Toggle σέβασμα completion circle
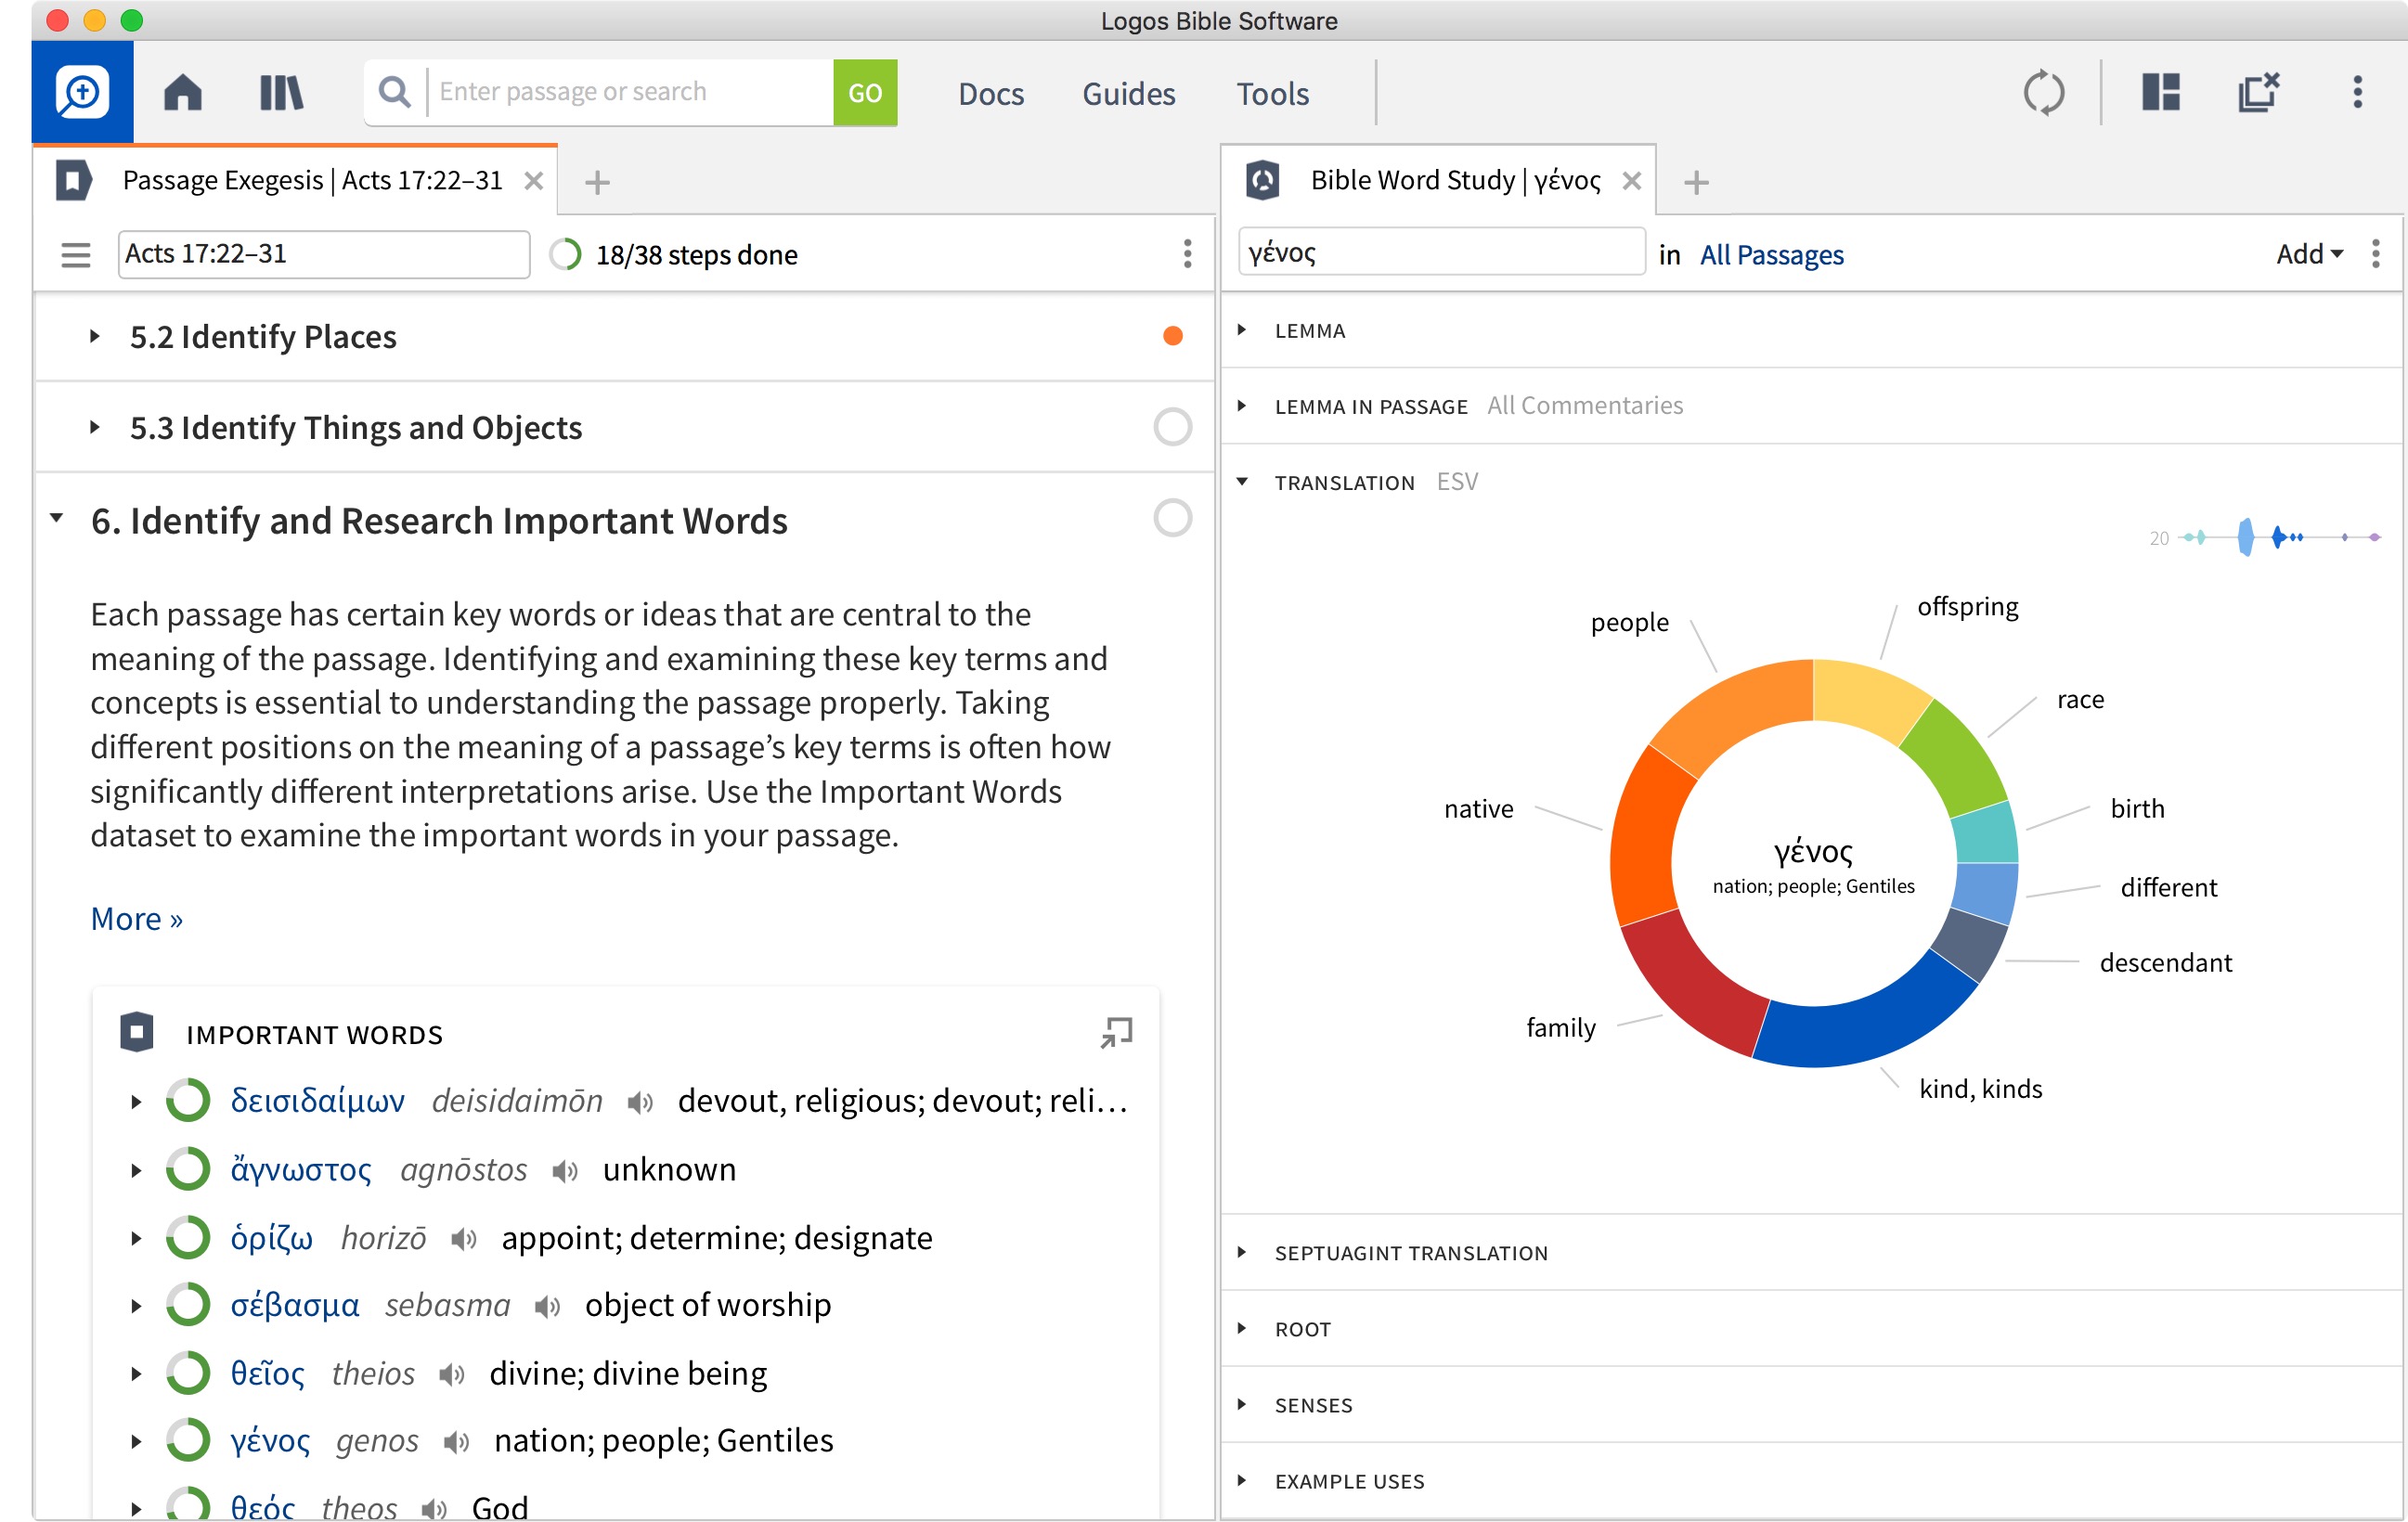The height and width of the screenshot is (1522, 2408). coord(187,1304)
